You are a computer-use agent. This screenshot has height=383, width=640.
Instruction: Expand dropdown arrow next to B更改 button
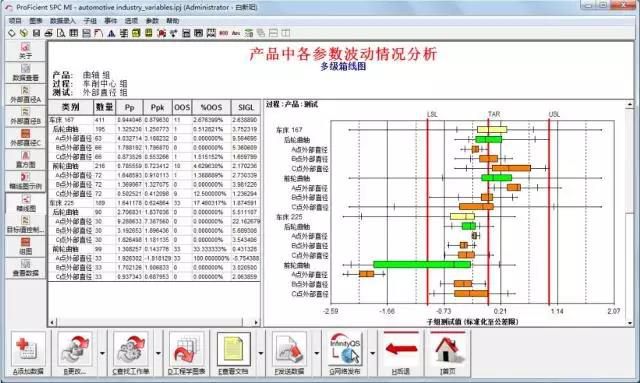(x=102, y=353)
